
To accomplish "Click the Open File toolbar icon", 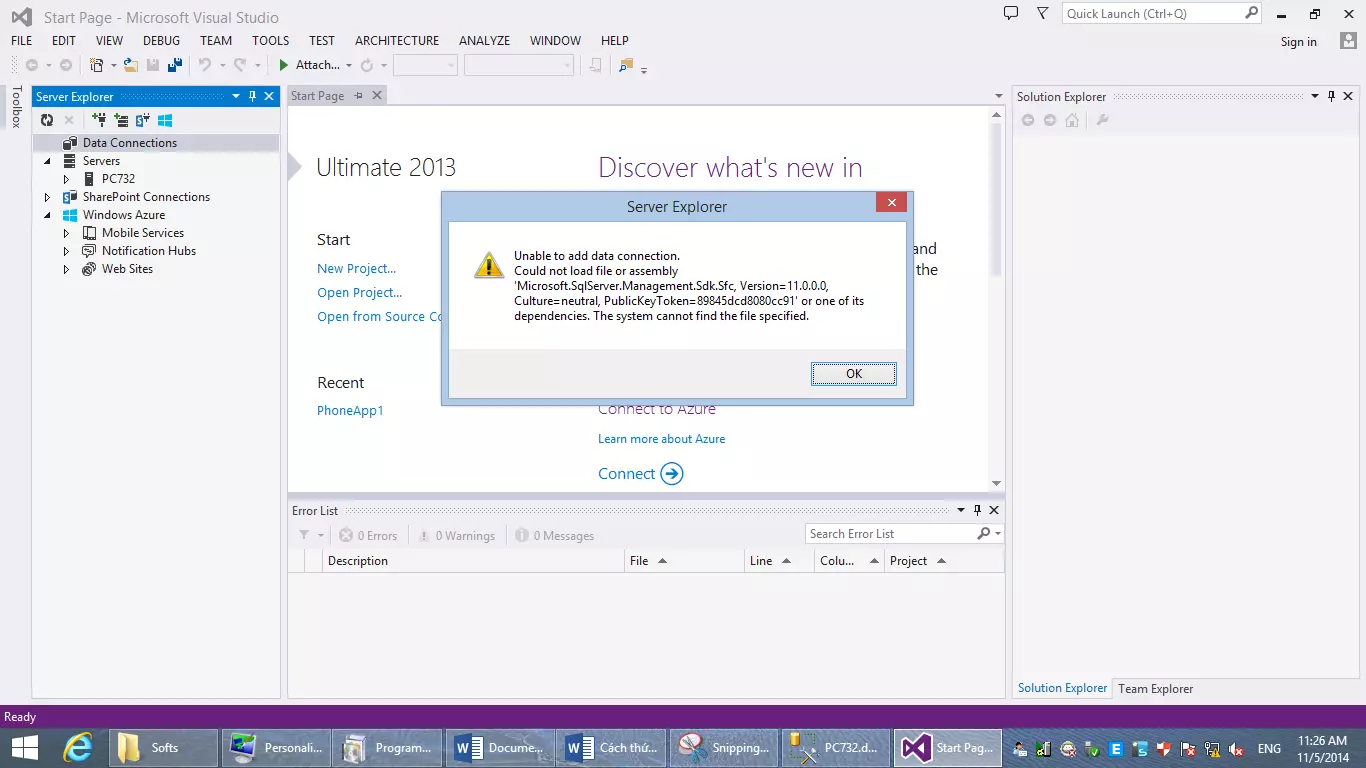I will point(131,65).
